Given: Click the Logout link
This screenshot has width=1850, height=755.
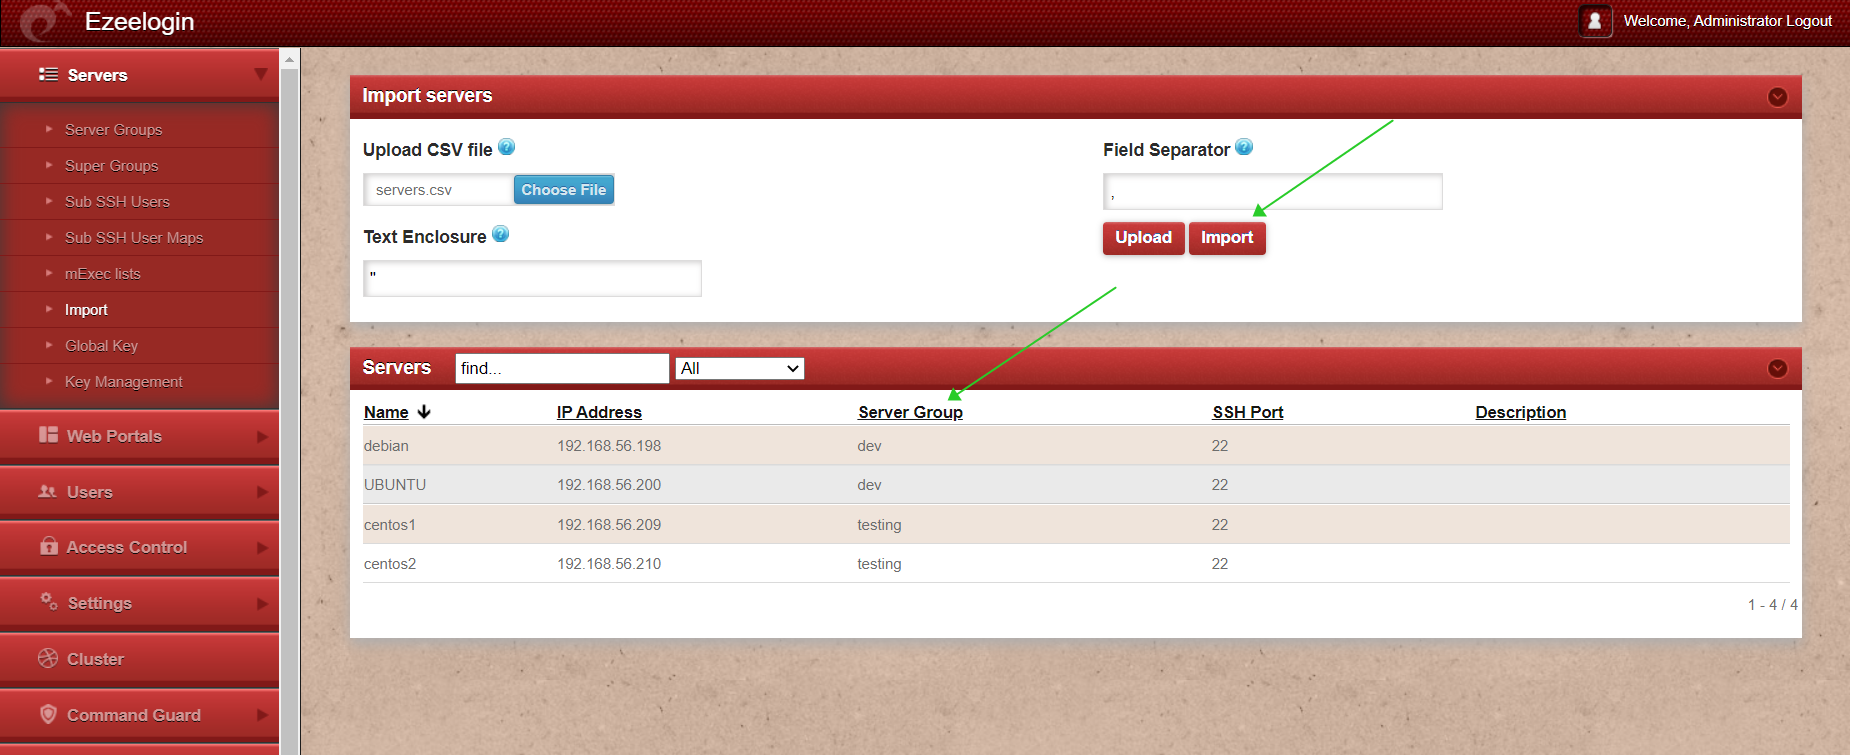Looking at the screenshot, I should coord(1808,21).
